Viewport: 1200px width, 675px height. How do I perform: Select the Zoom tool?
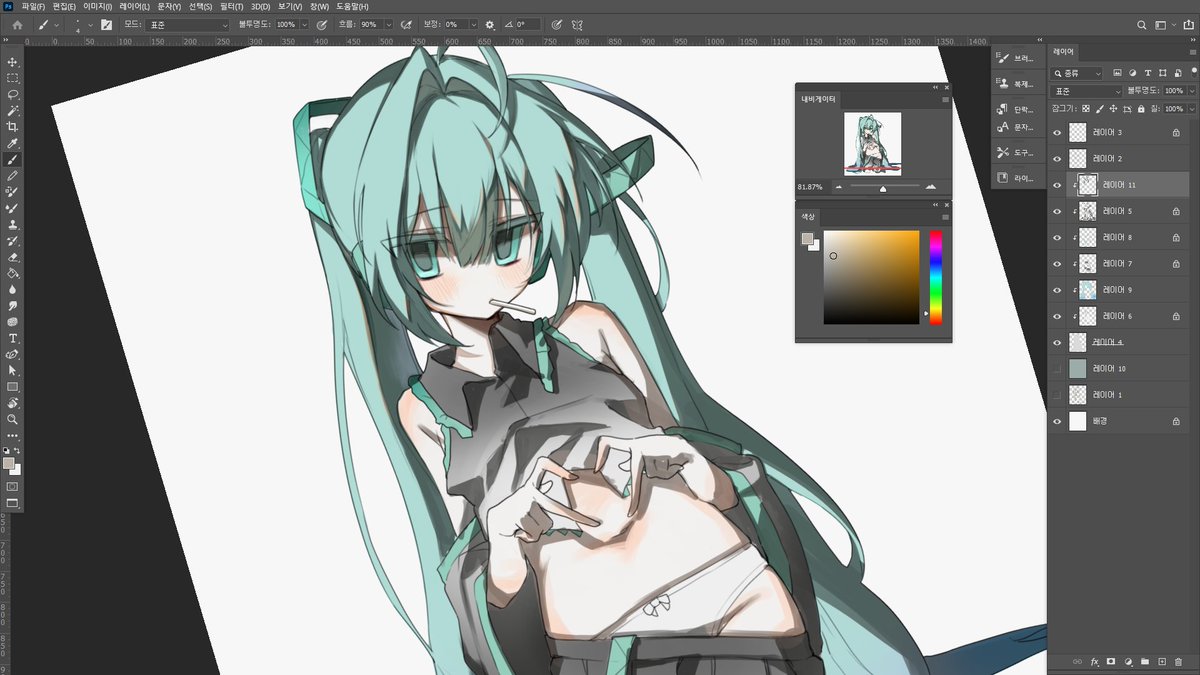tap(13, 419)
